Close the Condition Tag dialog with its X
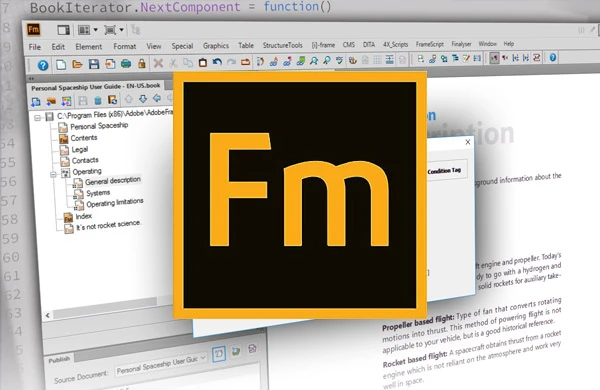 [x=468, y=142]
